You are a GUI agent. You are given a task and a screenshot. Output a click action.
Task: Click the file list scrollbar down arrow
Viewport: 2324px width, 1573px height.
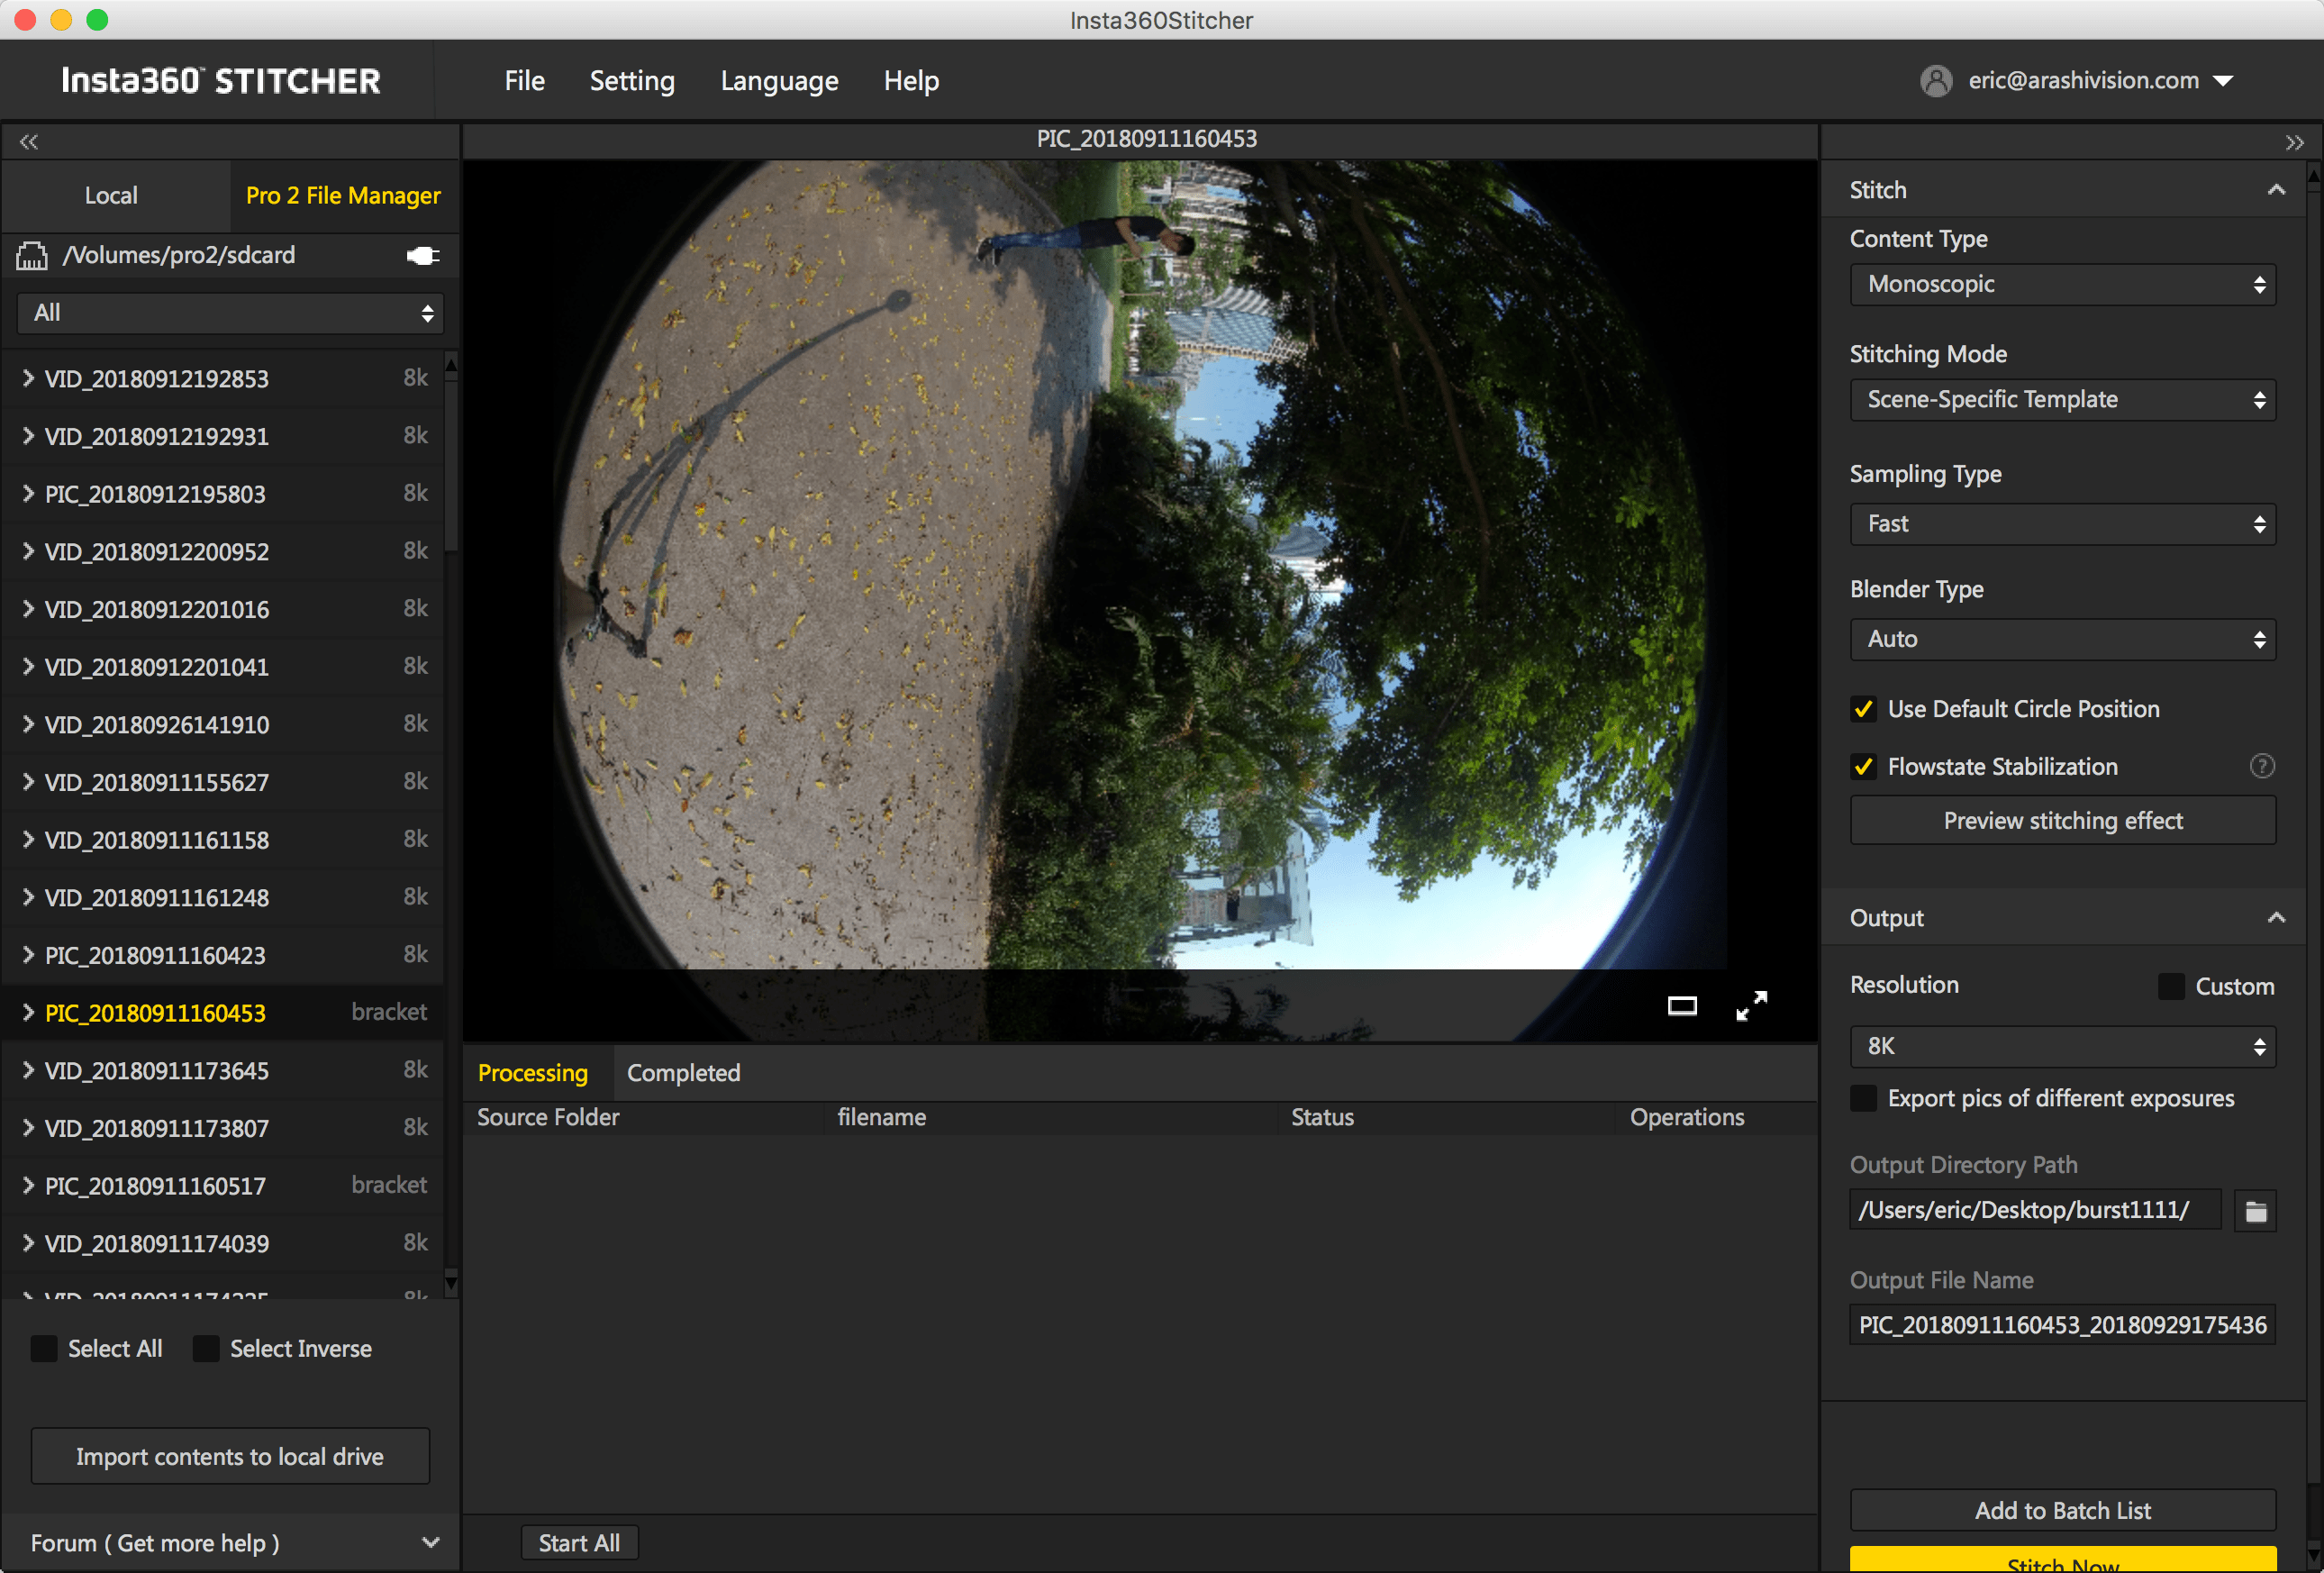coord(451,1281)
